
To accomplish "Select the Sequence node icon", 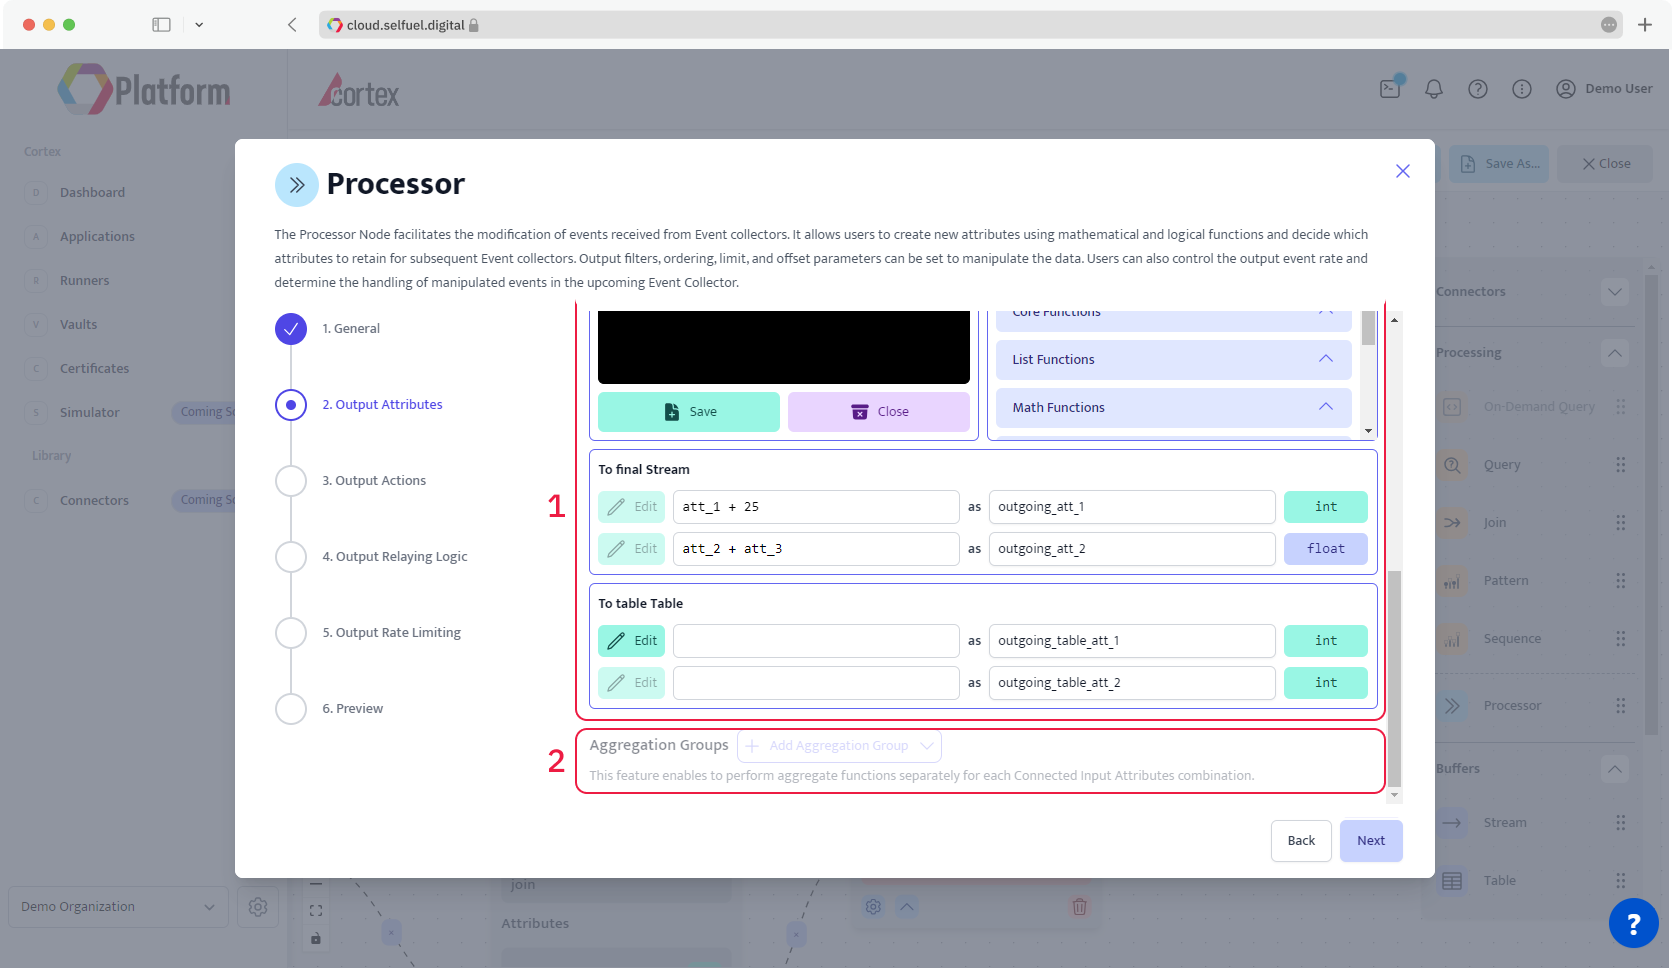I will [x=1452, y=639].
